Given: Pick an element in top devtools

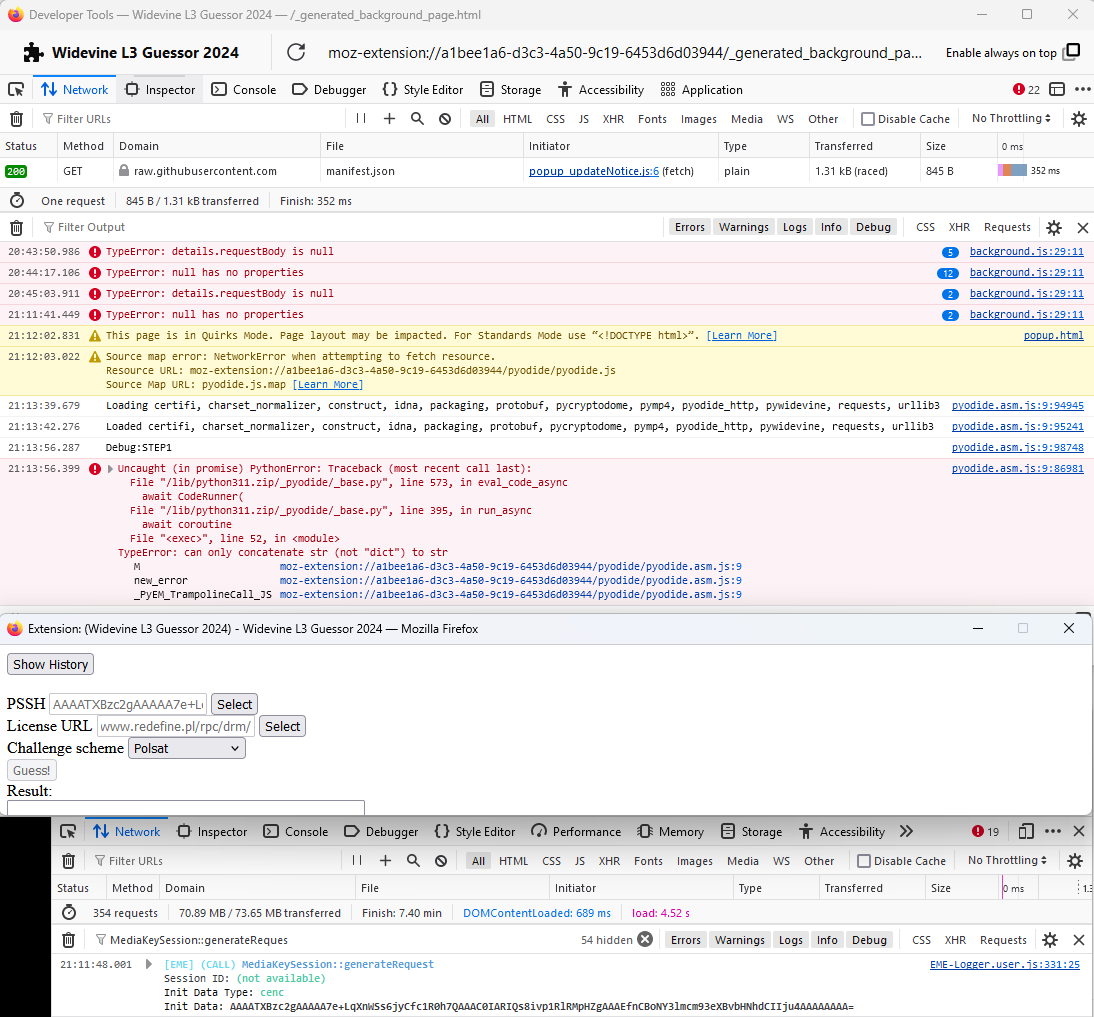Looking at the screenshot, I should point(15,89).
